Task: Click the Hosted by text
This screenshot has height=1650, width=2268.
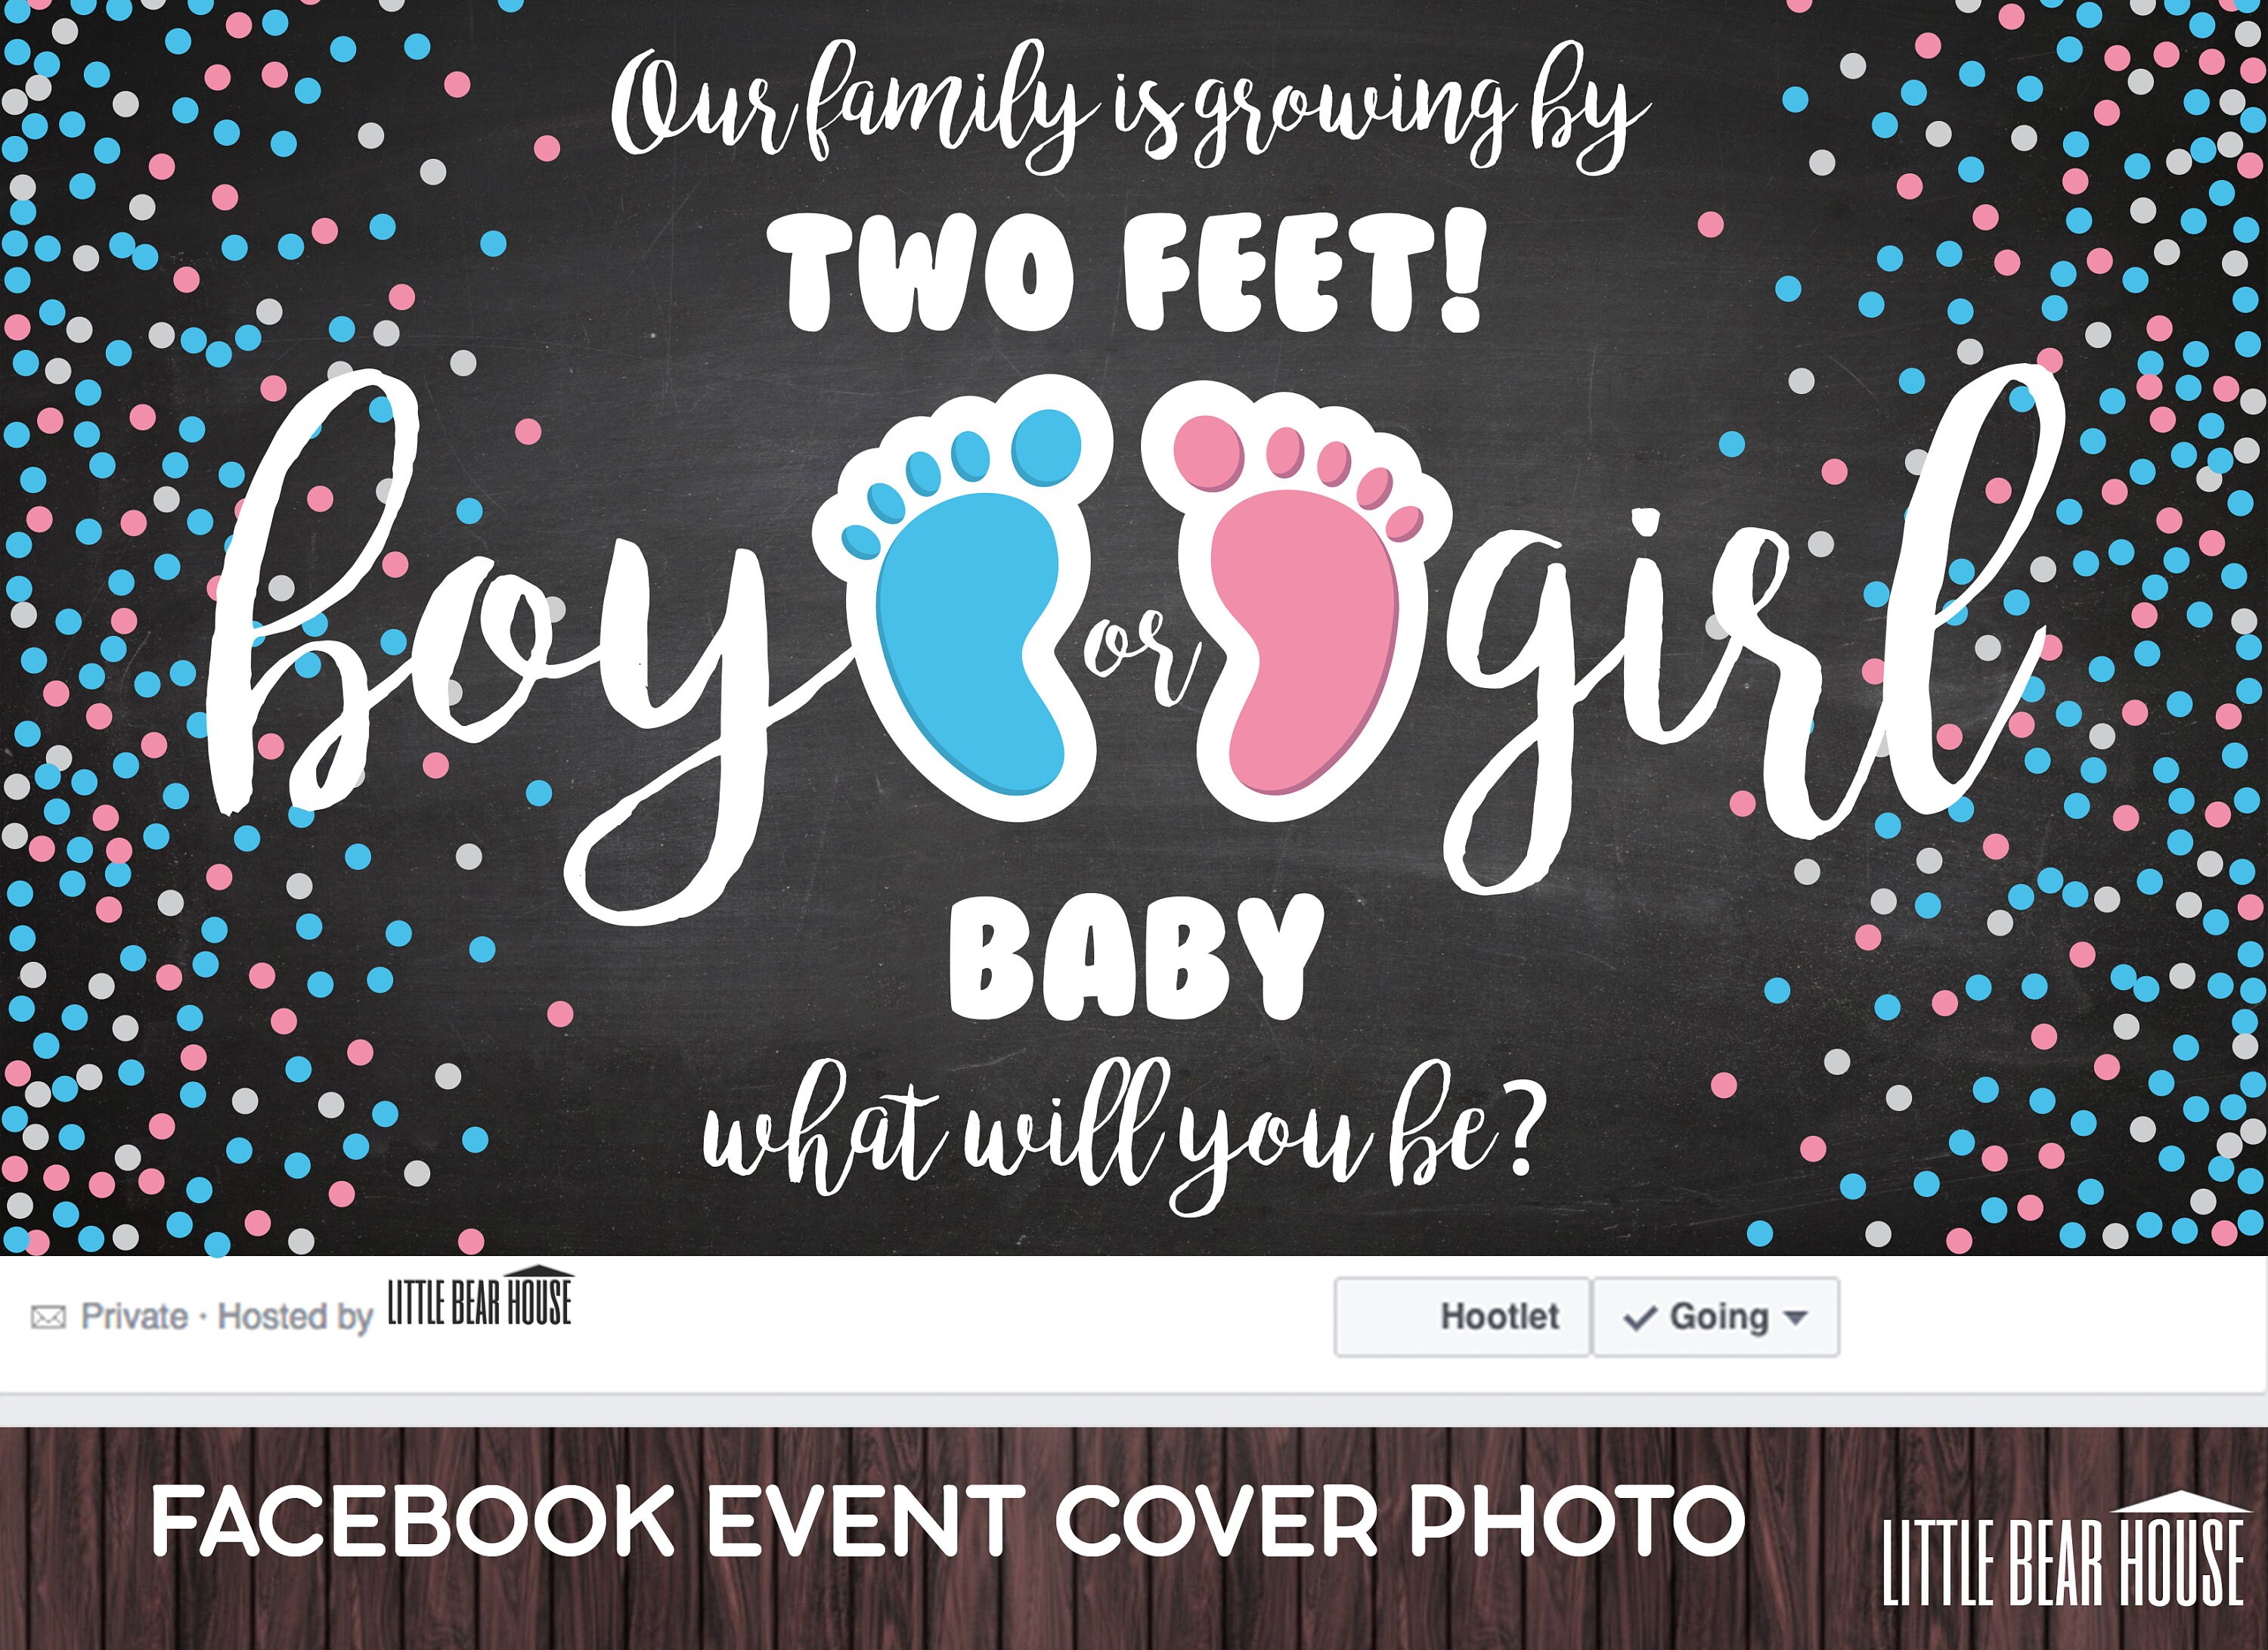Action: [295, 1317]
